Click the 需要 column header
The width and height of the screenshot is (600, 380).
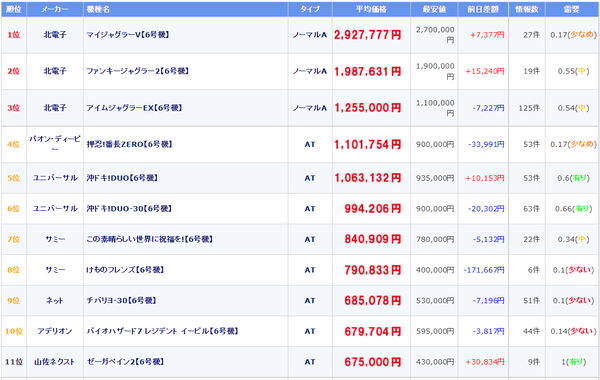[572, 9]
